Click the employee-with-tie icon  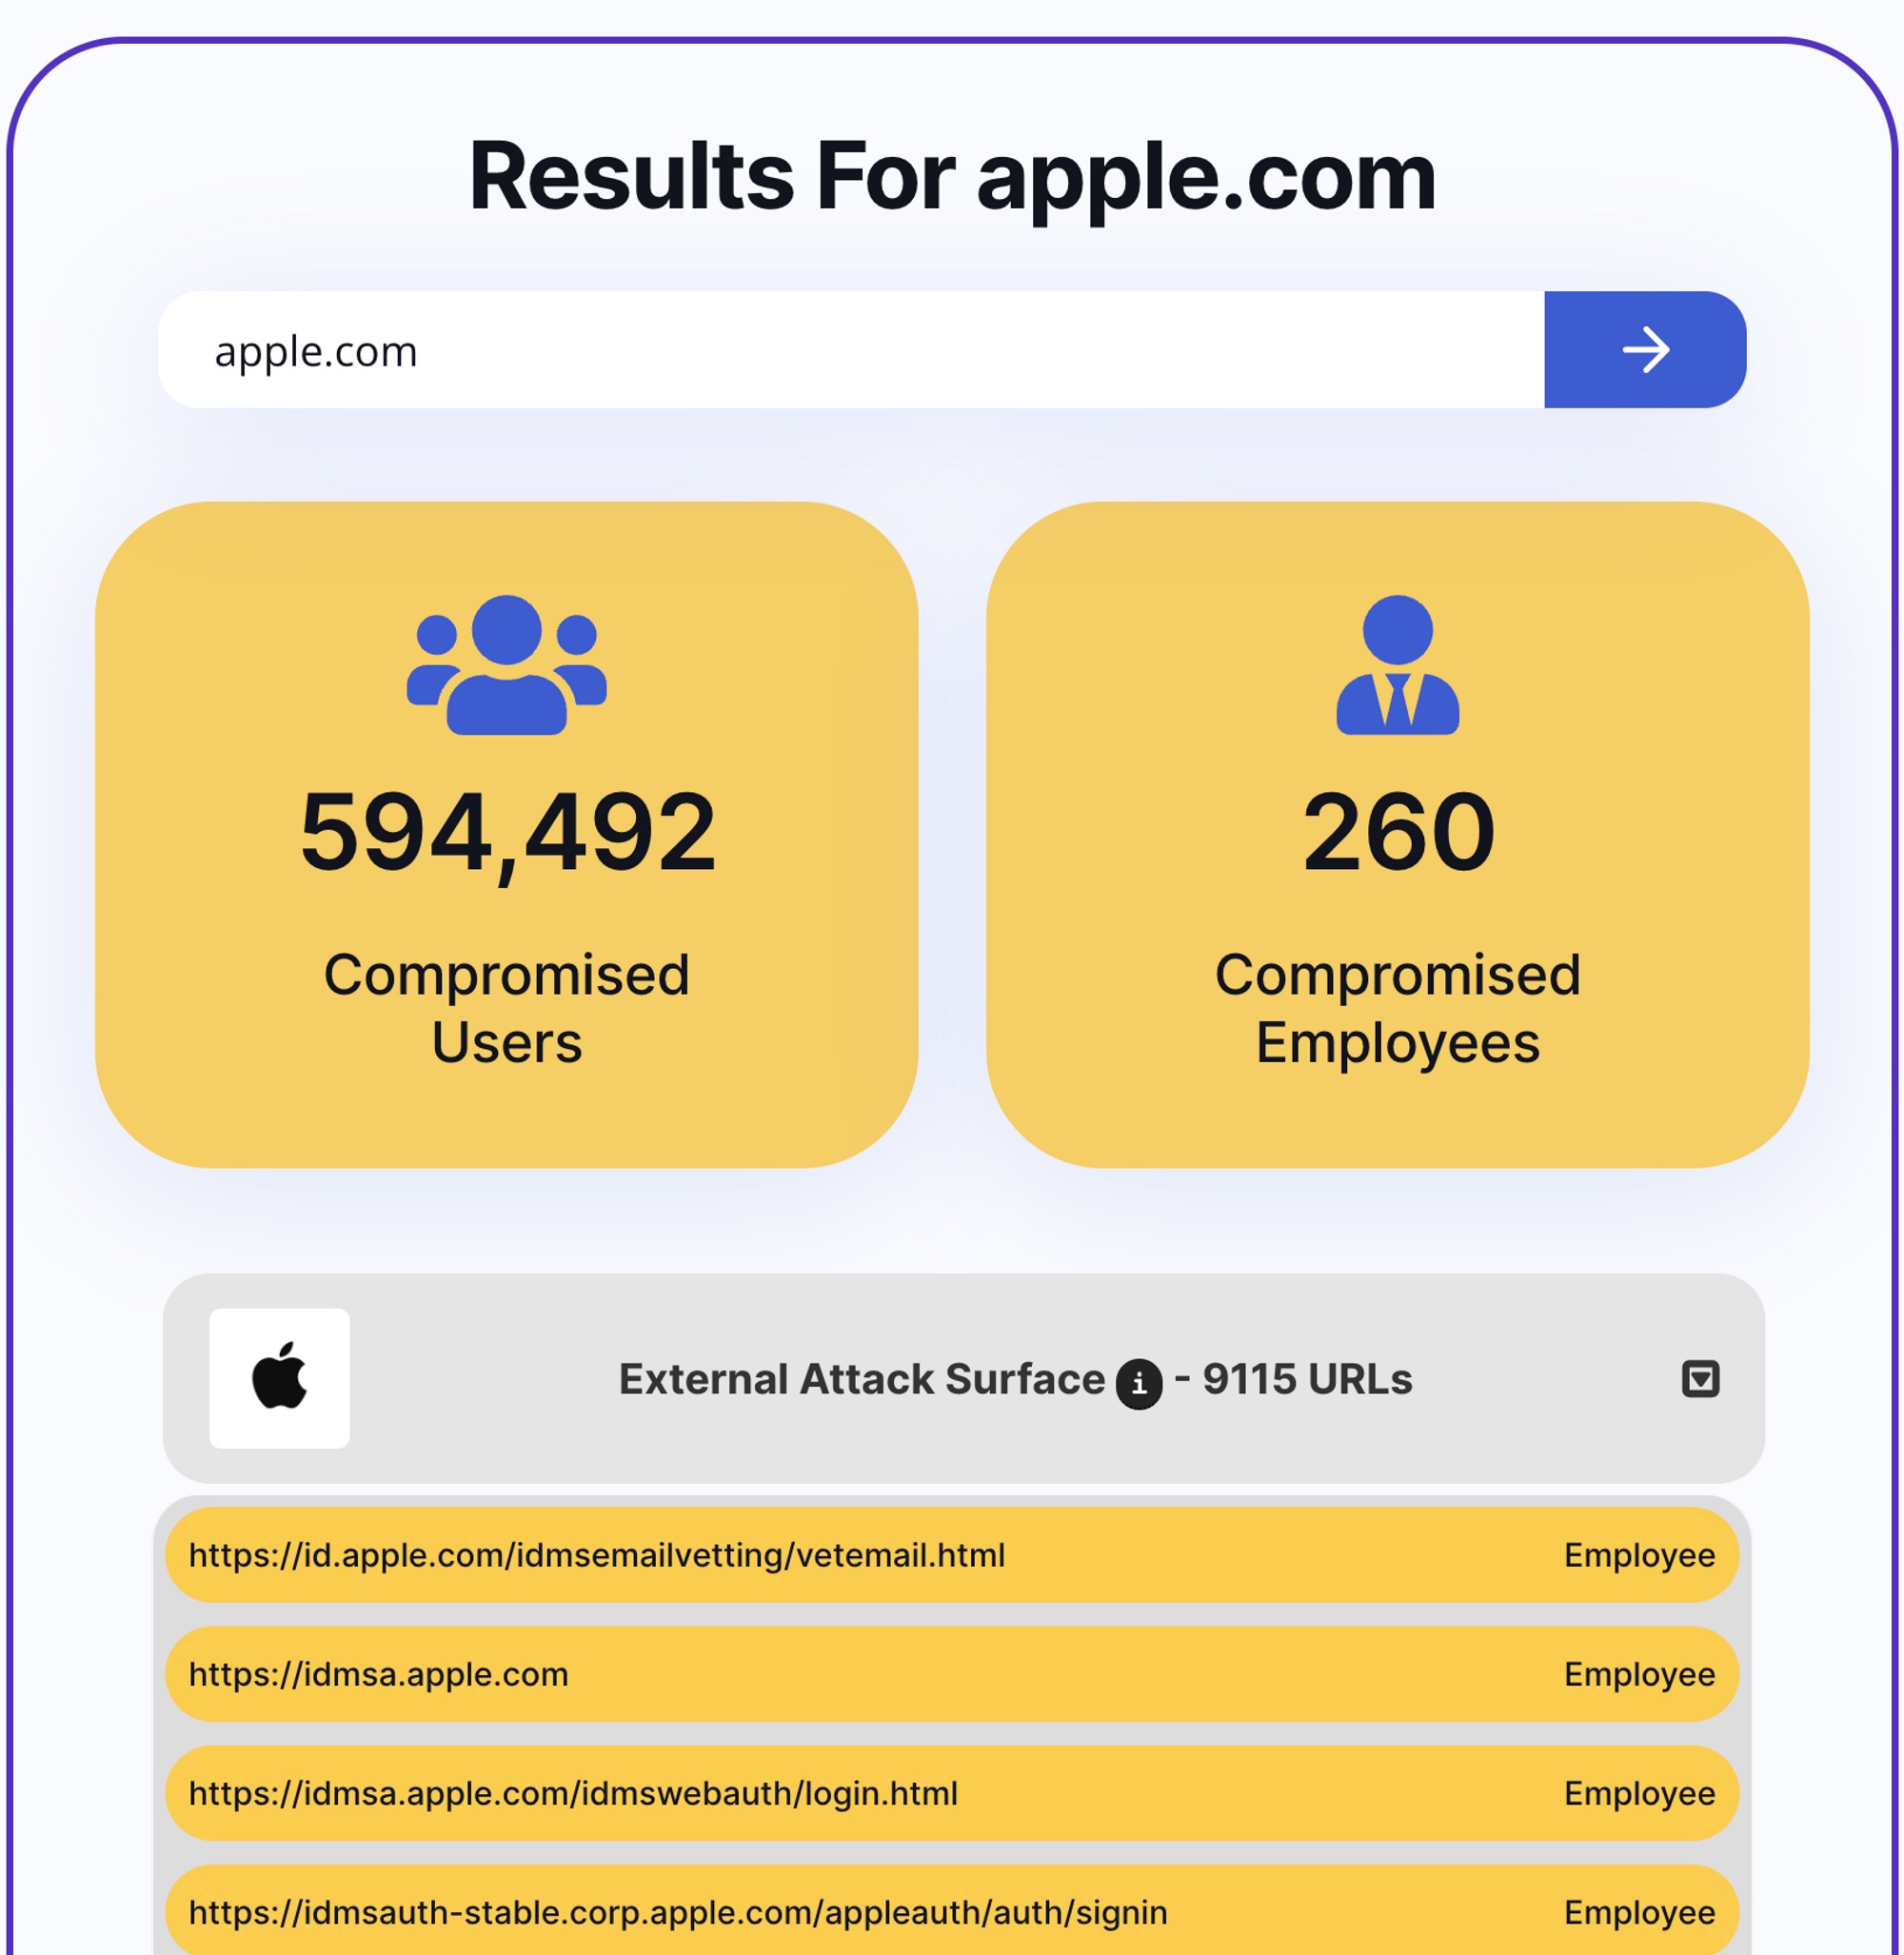1397,665
